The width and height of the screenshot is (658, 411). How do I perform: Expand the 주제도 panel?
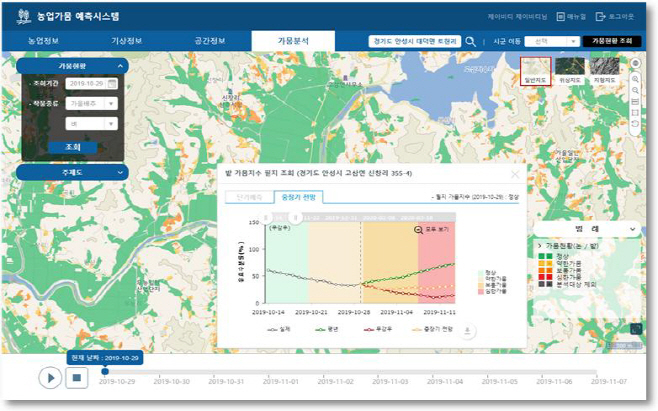[x=72, y=172]
